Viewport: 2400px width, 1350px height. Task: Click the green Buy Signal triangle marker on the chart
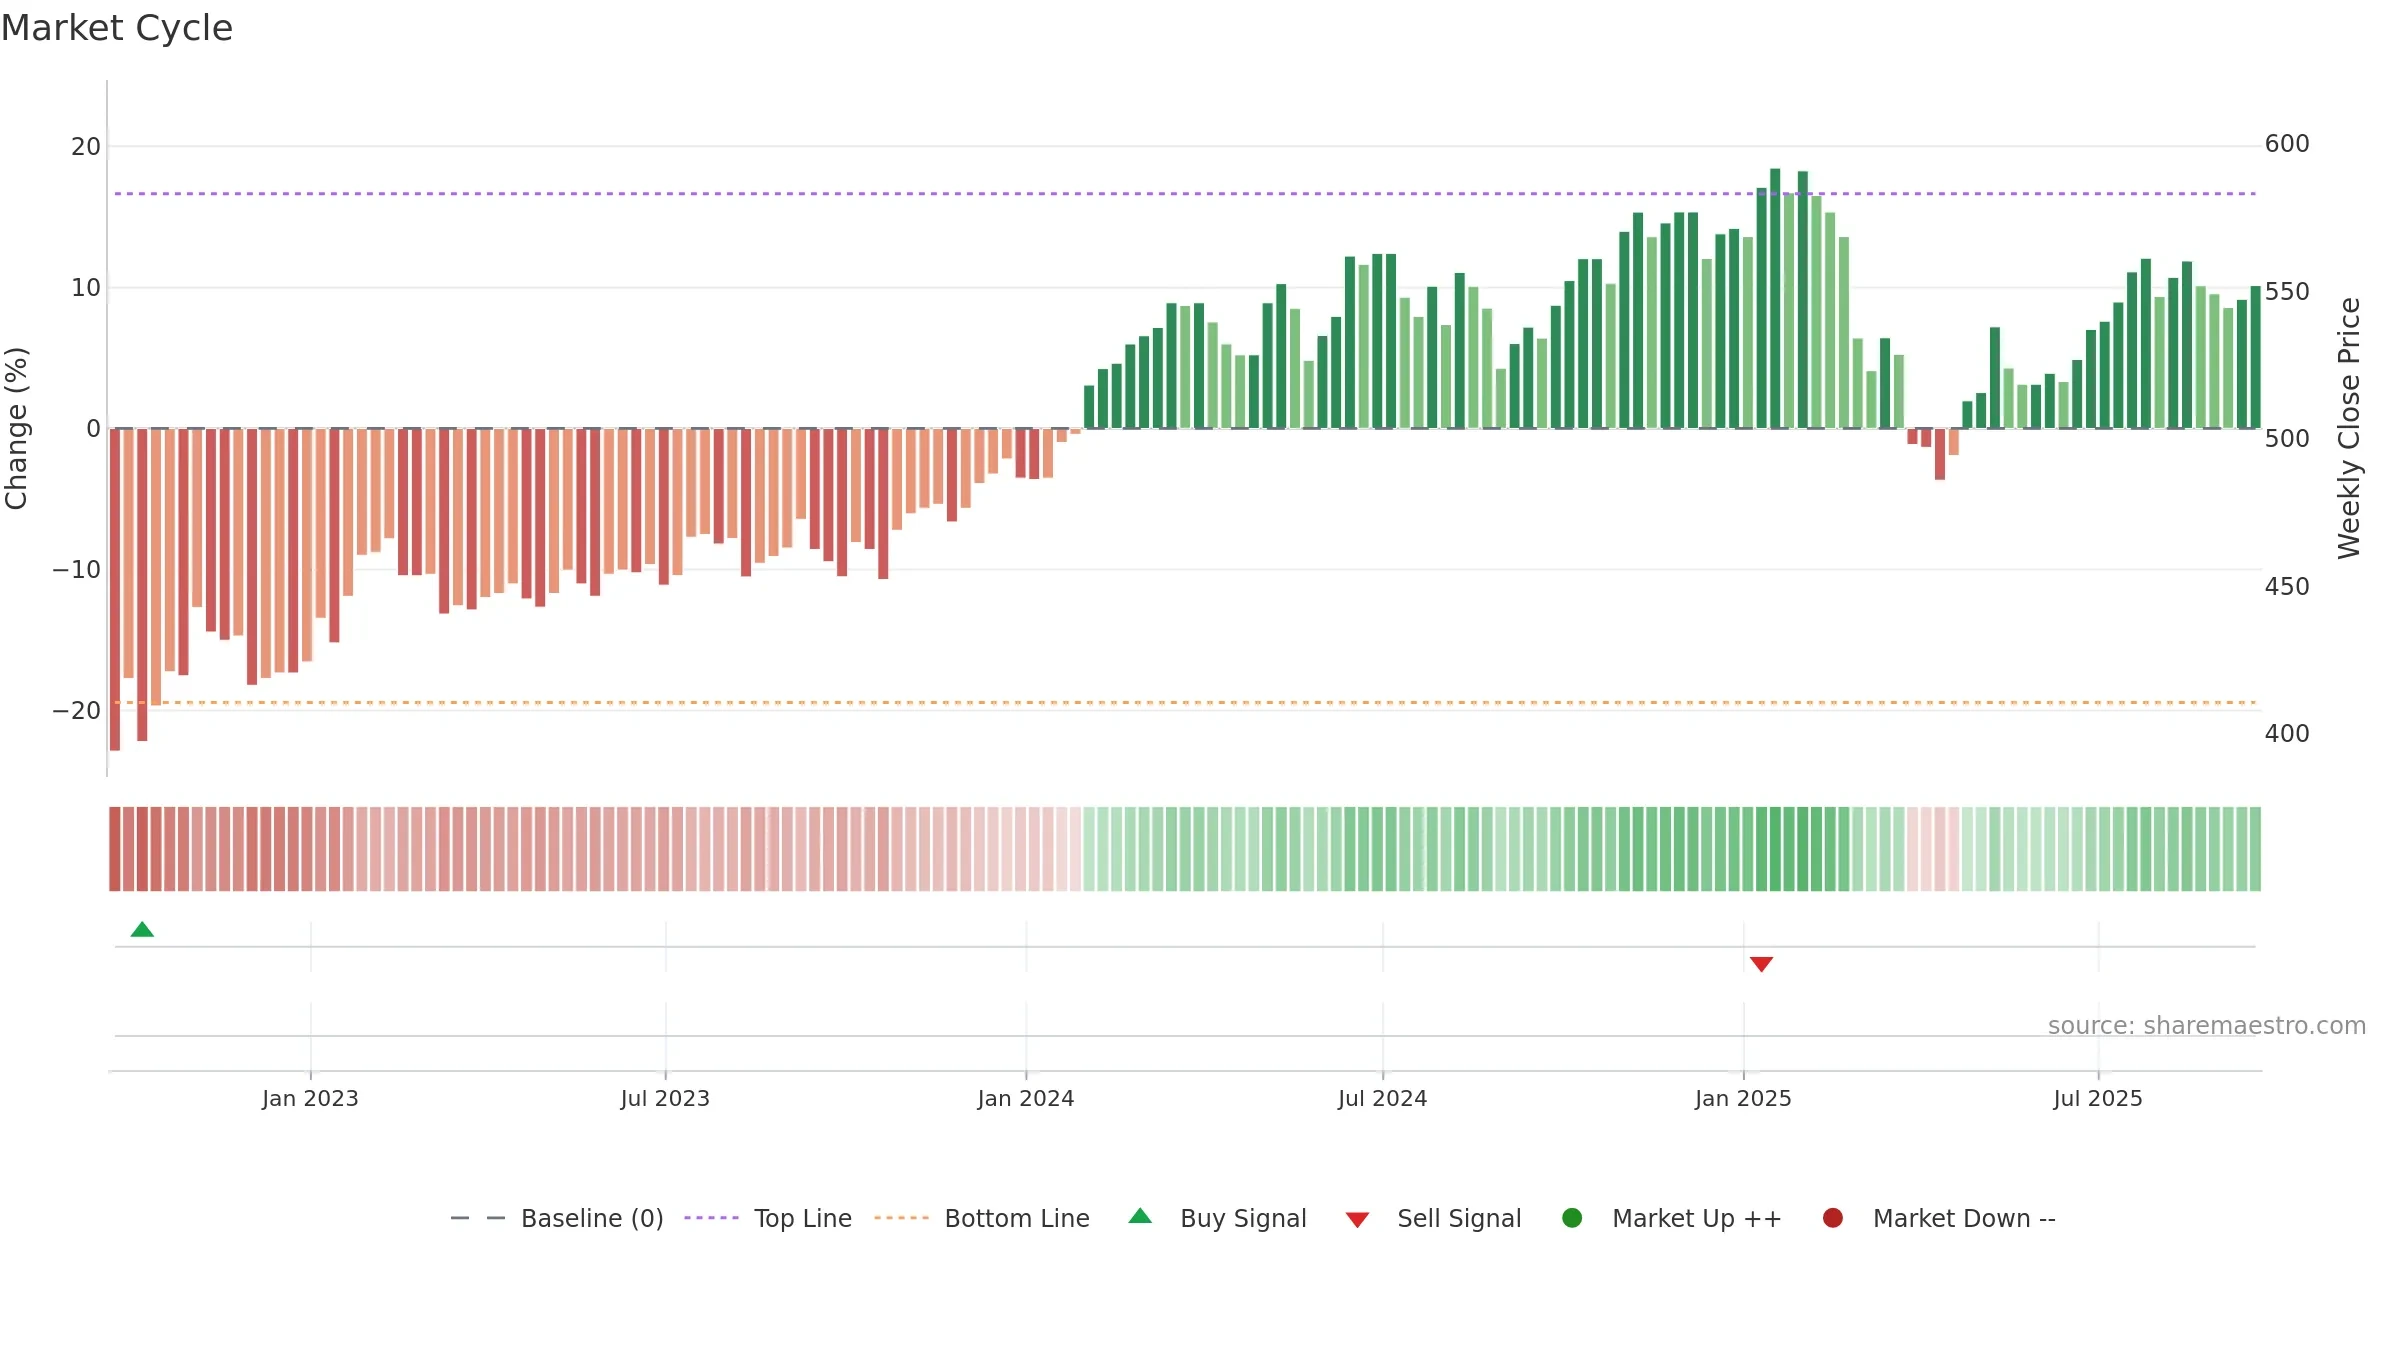pyautogui.click(x=142, y=929)
